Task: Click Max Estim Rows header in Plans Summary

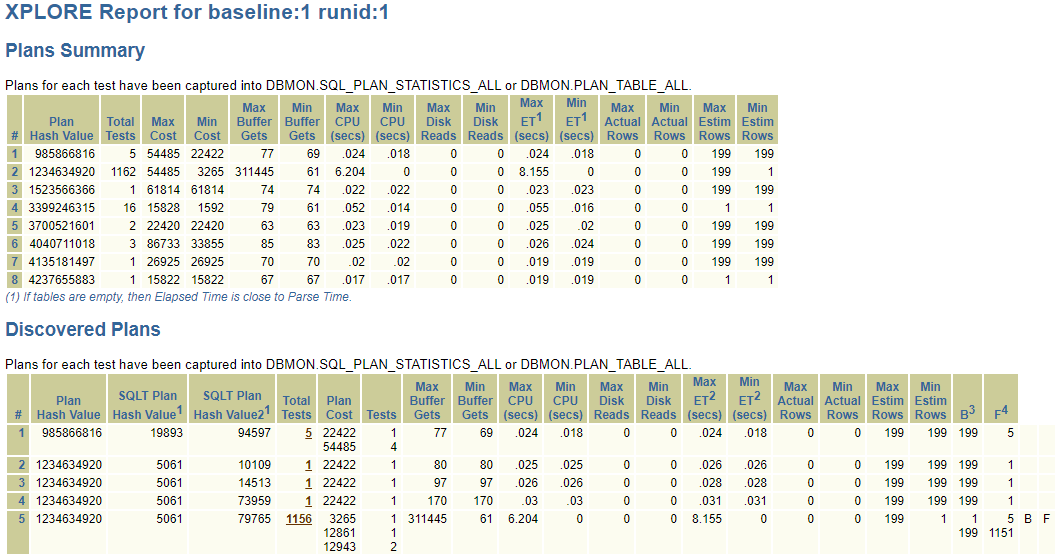Action: pyautogui.click(x=715, y=121)
